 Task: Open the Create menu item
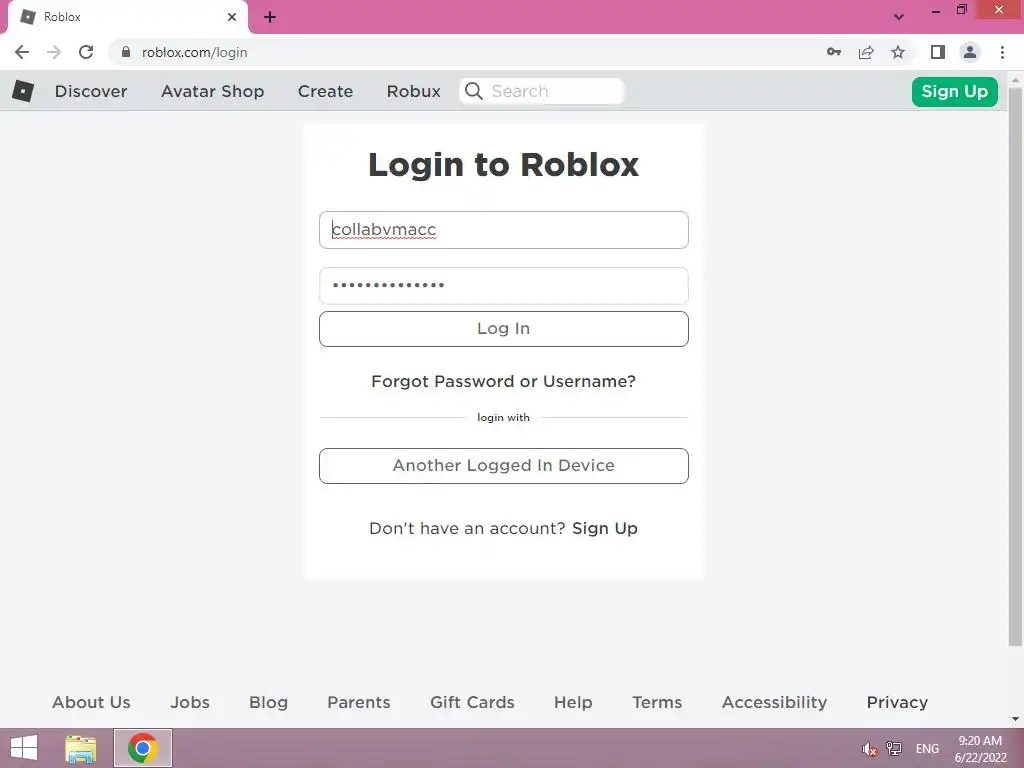coord(325,91)
